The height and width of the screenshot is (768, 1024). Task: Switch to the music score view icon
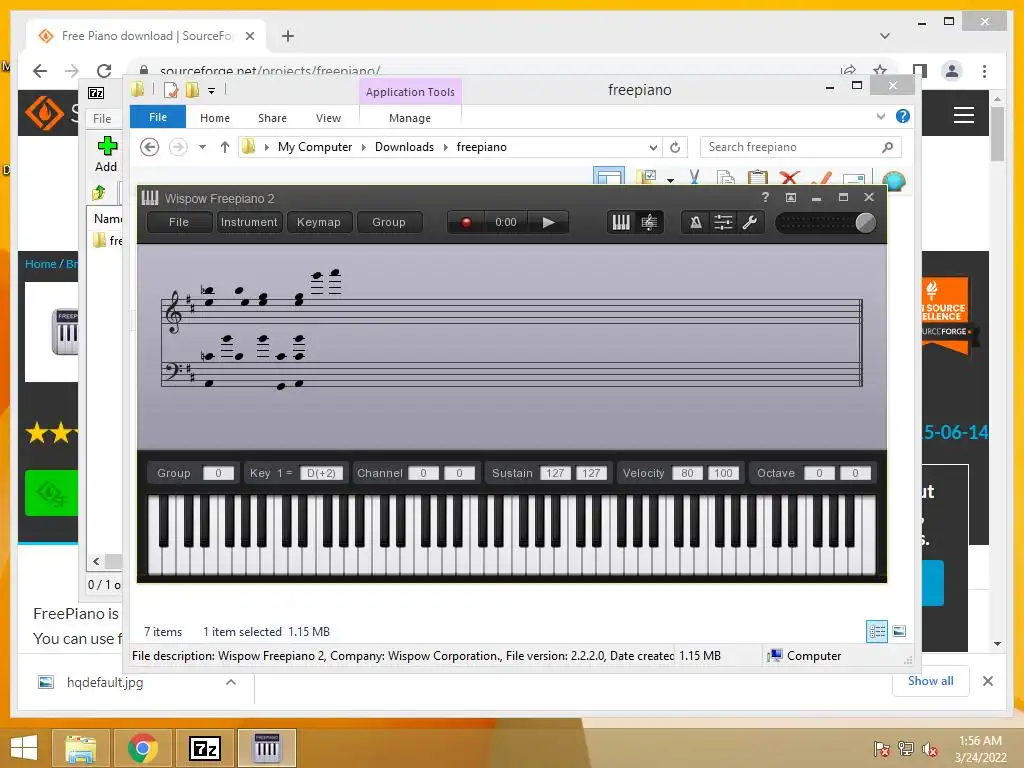(x=649, y=223)
